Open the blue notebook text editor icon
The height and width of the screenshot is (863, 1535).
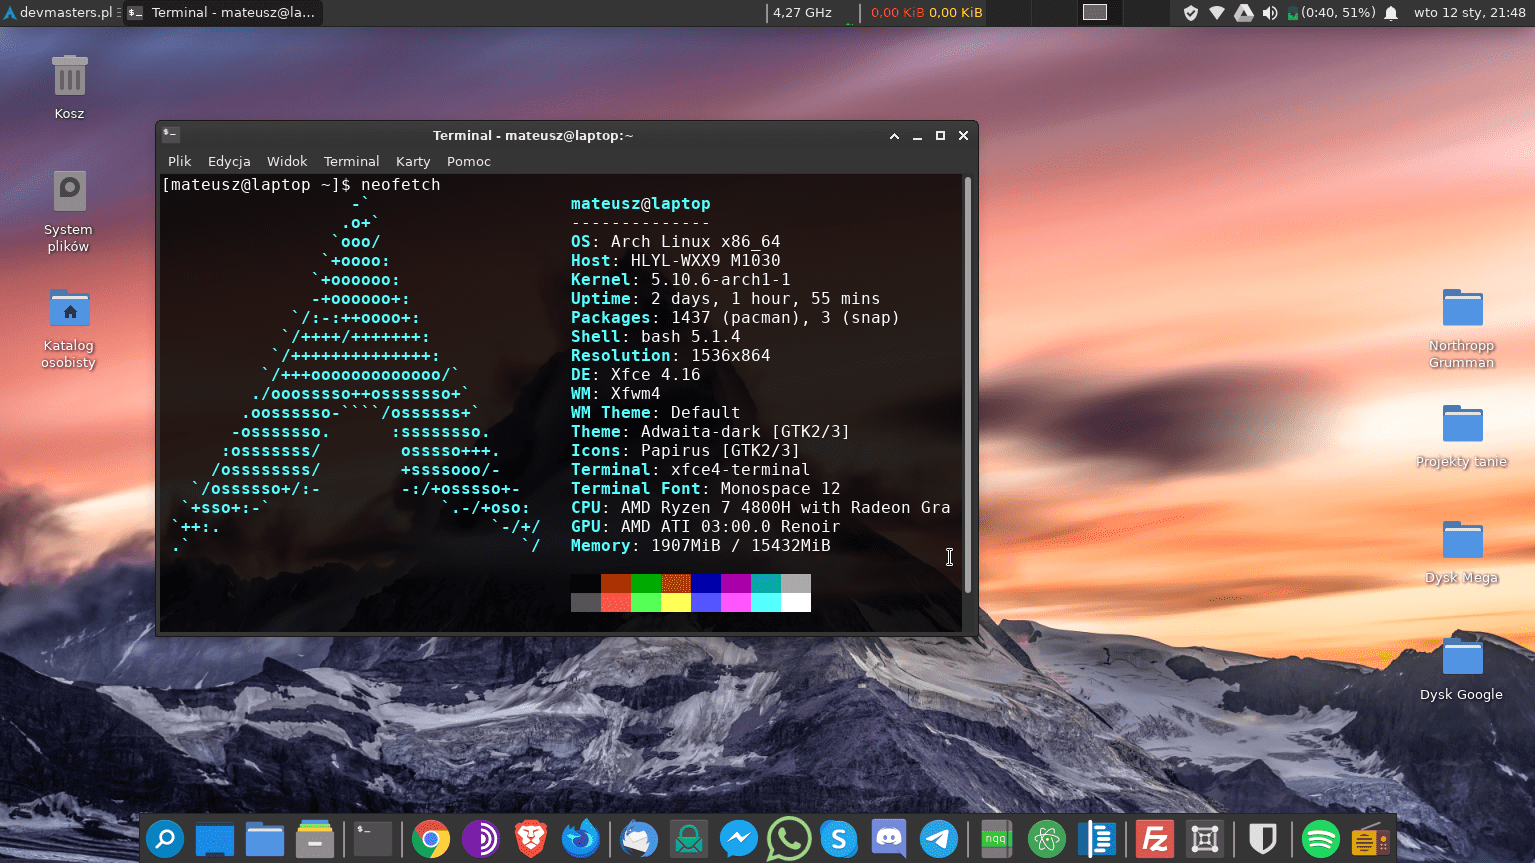click(x=1097, y=839)
